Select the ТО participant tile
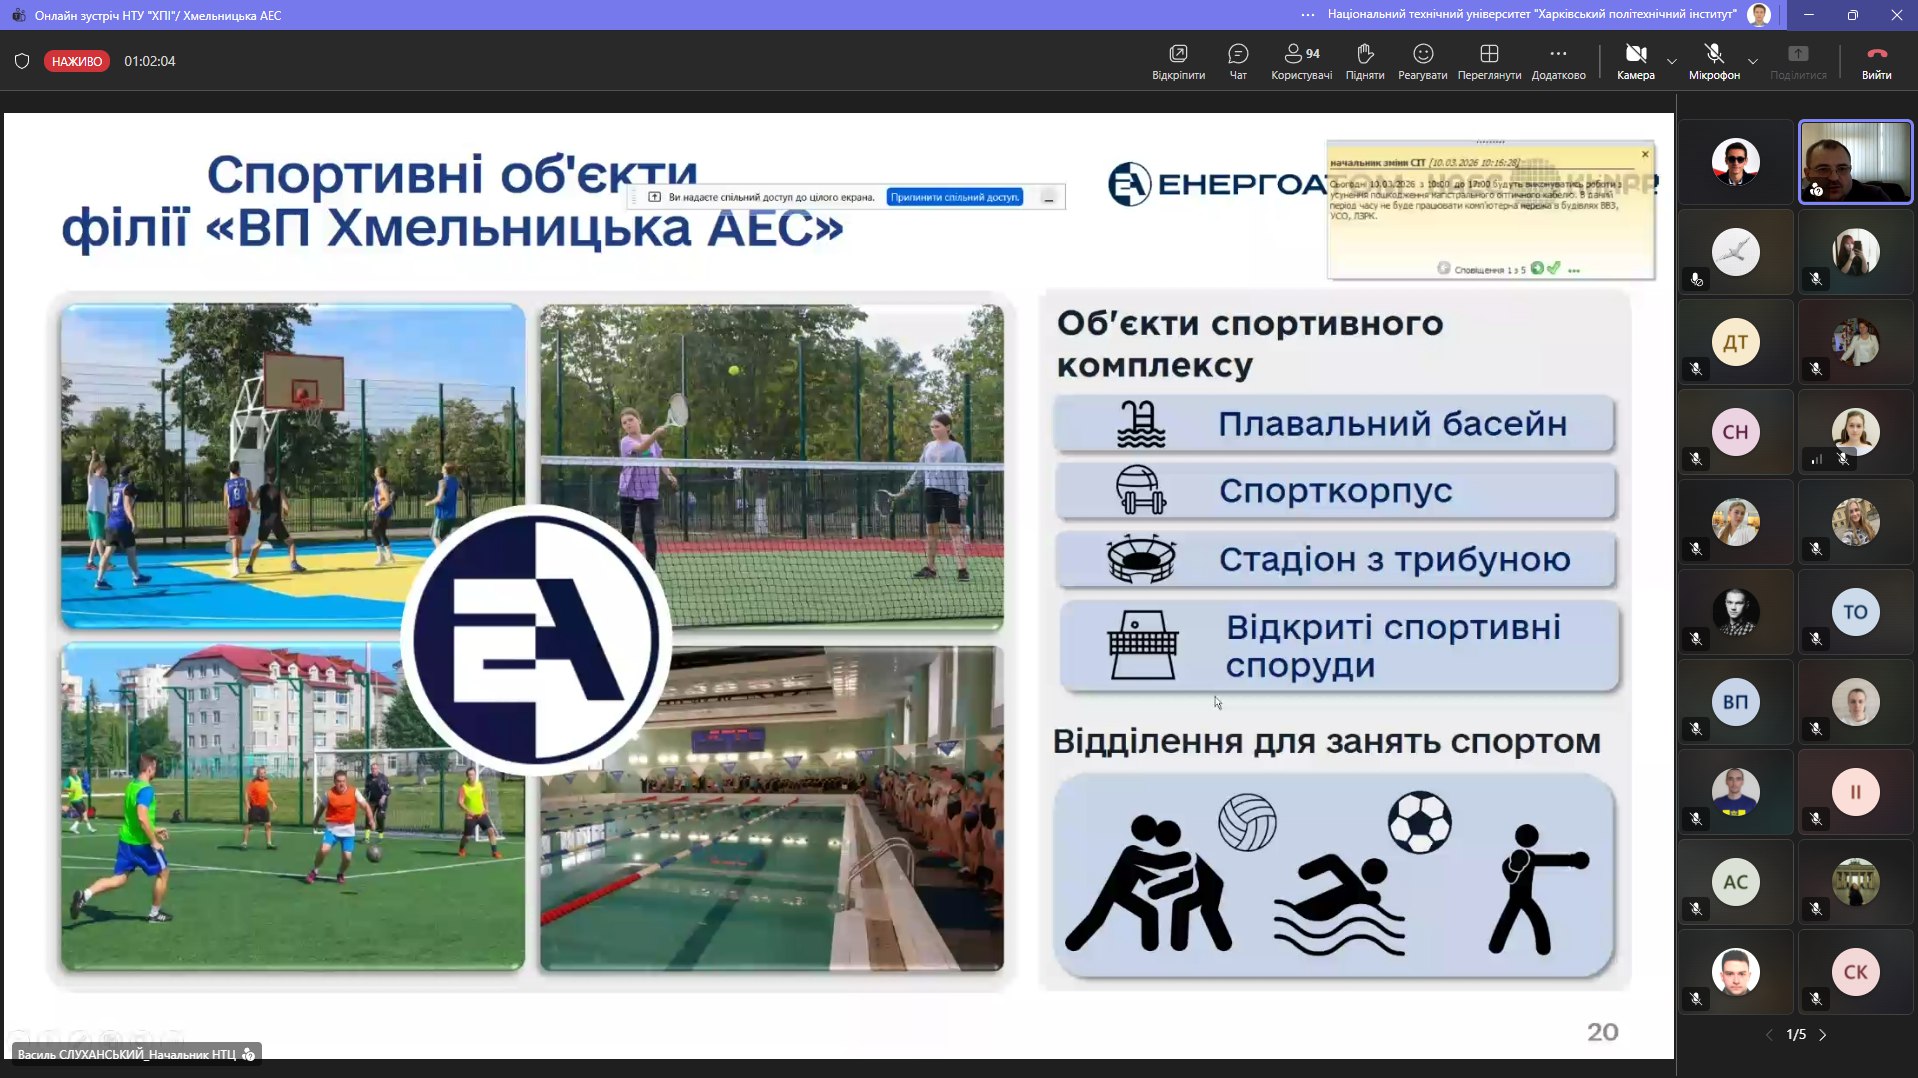 click(x=1855, y=612)
